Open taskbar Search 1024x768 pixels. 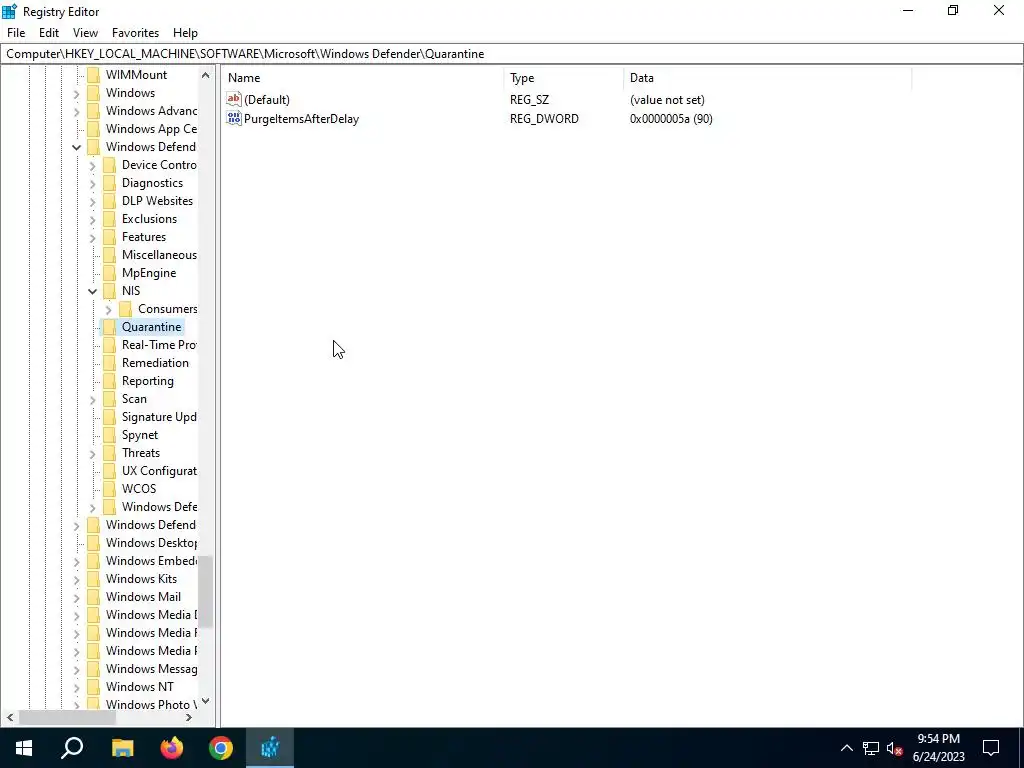(x=72, y=748)
